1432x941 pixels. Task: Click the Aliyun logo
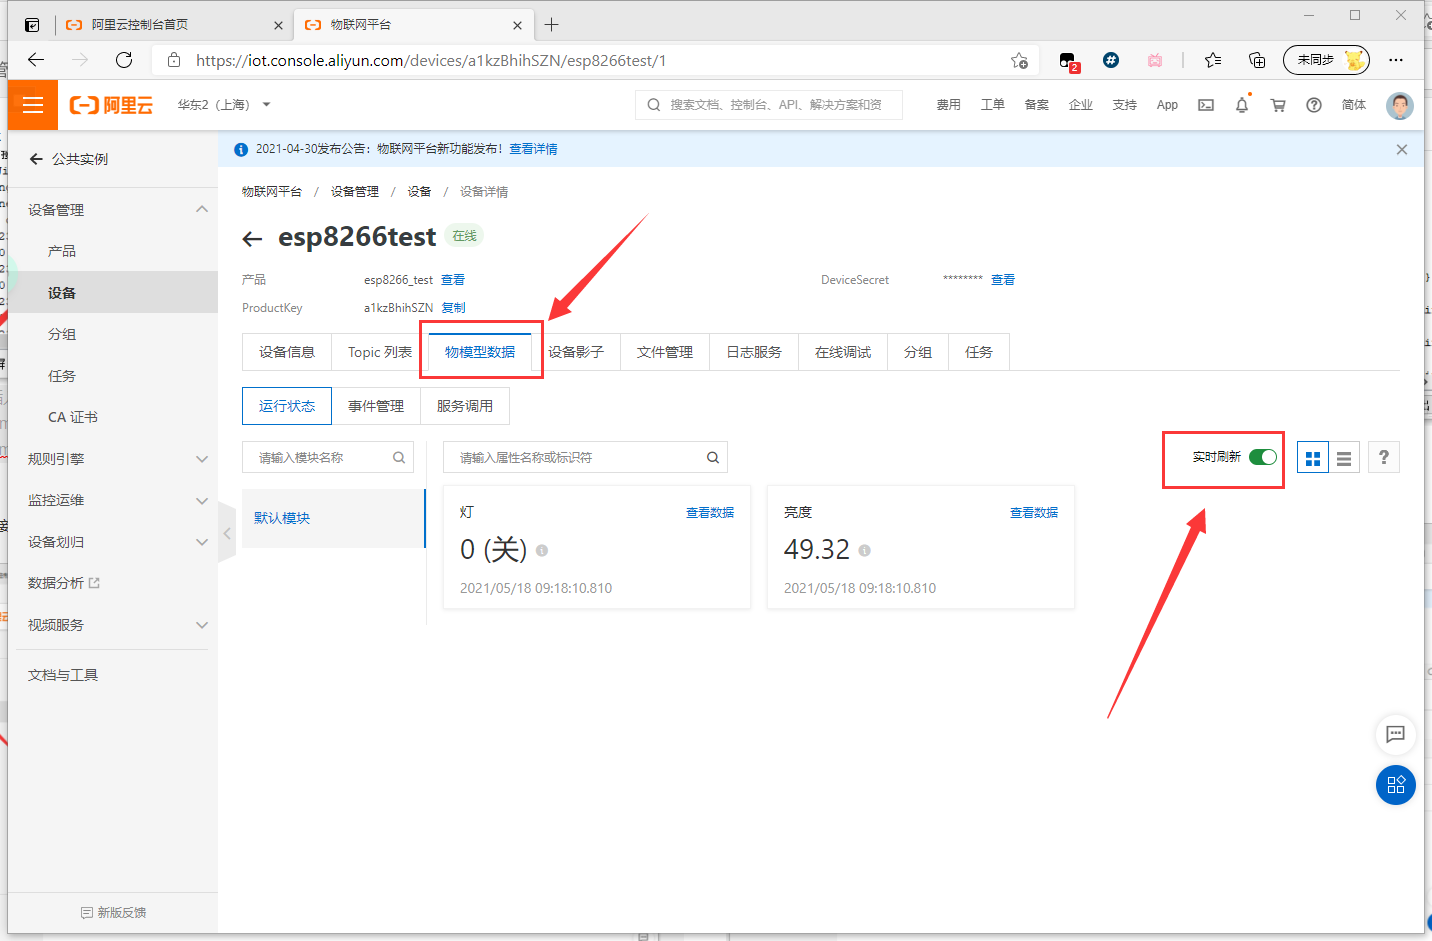111,105
